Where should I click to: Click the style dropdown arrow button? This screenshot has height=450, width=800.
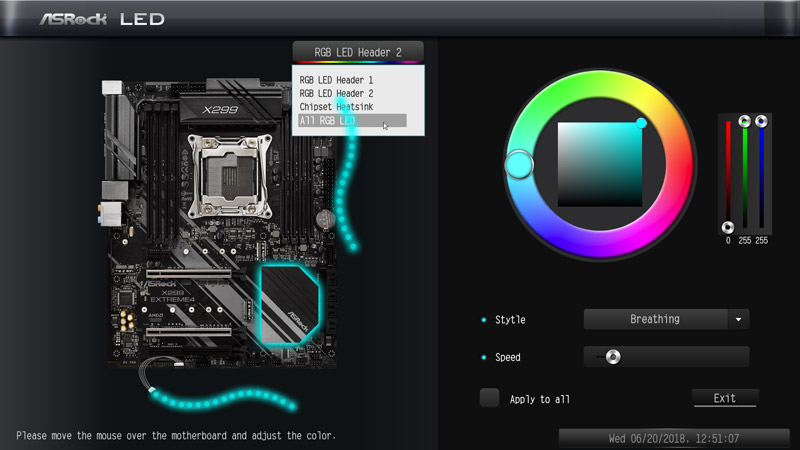coord(738,319)
